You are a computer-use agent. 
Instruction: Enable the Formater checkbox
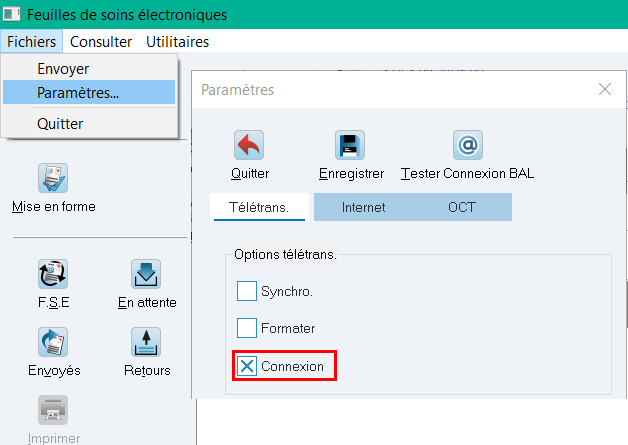pyautogui.click(x=247, y=328)
